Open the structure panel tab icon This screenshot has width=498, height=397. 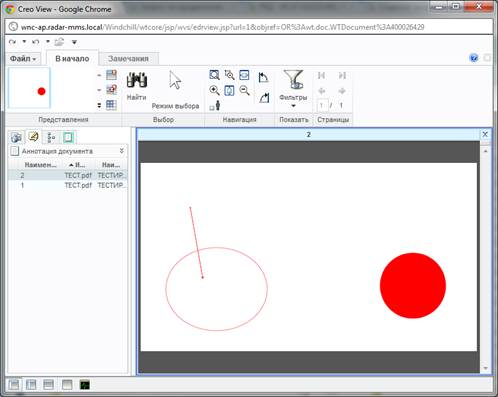pos(16,137)
